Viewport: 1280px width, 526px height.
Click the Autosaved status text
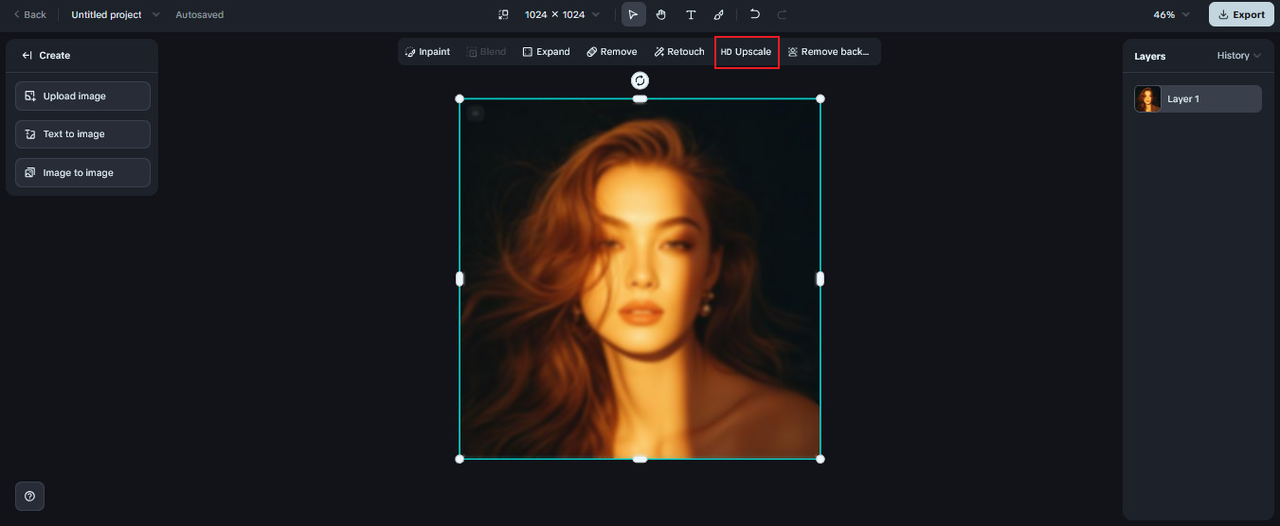click(x=200, y=15)
